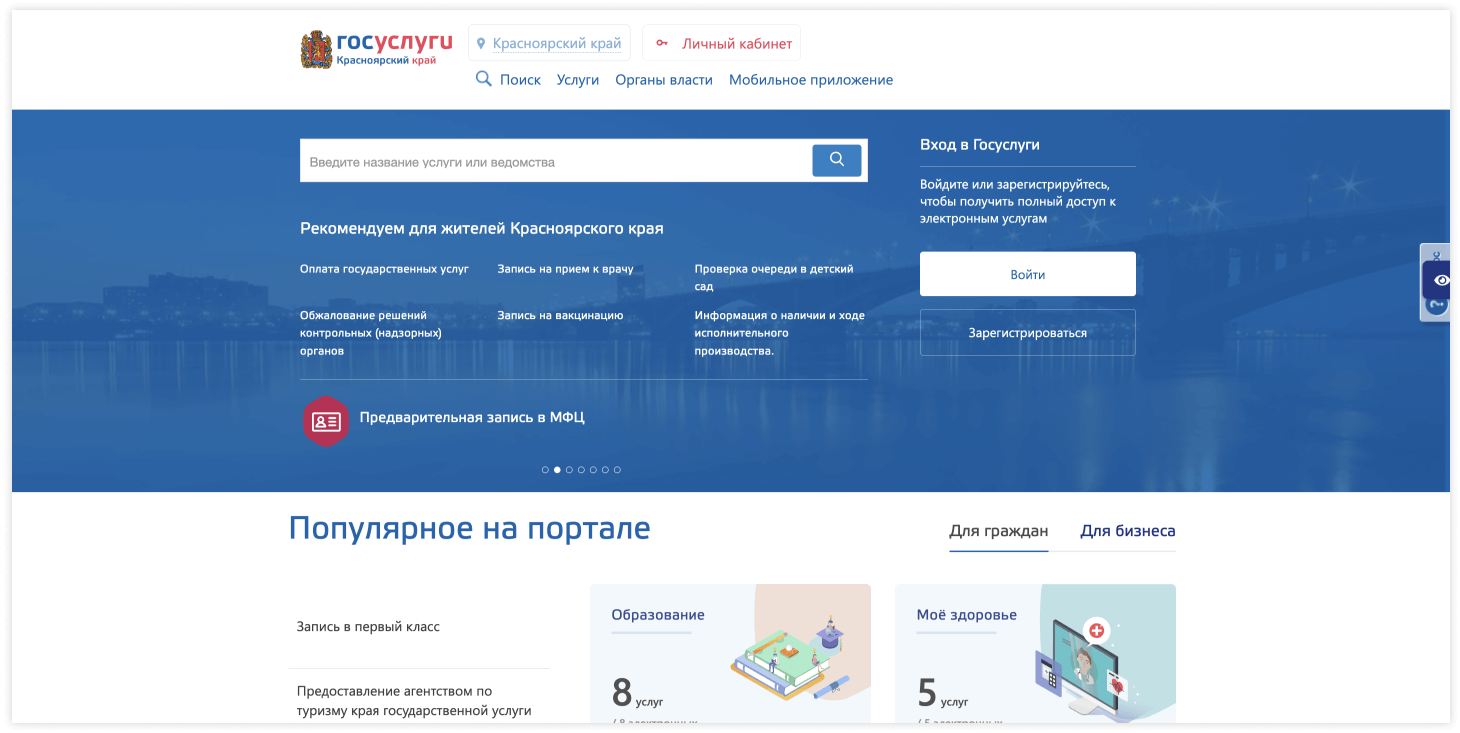
Task: Click the red МФЦ ID card icon
Action: (x=326, y=421)
